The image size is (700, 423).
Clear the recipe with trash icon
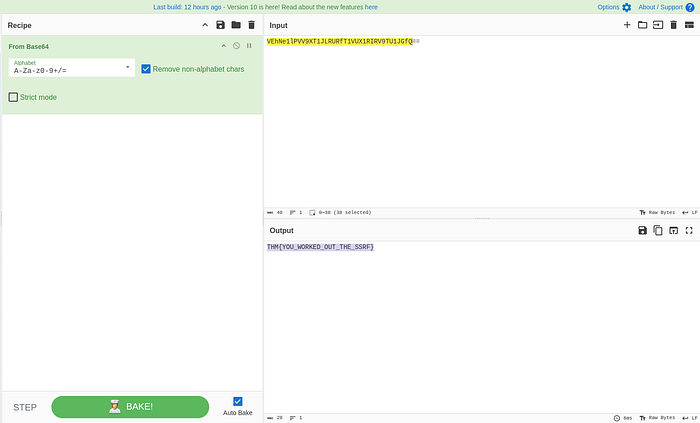pyautogui.click(x=251, y=25)
